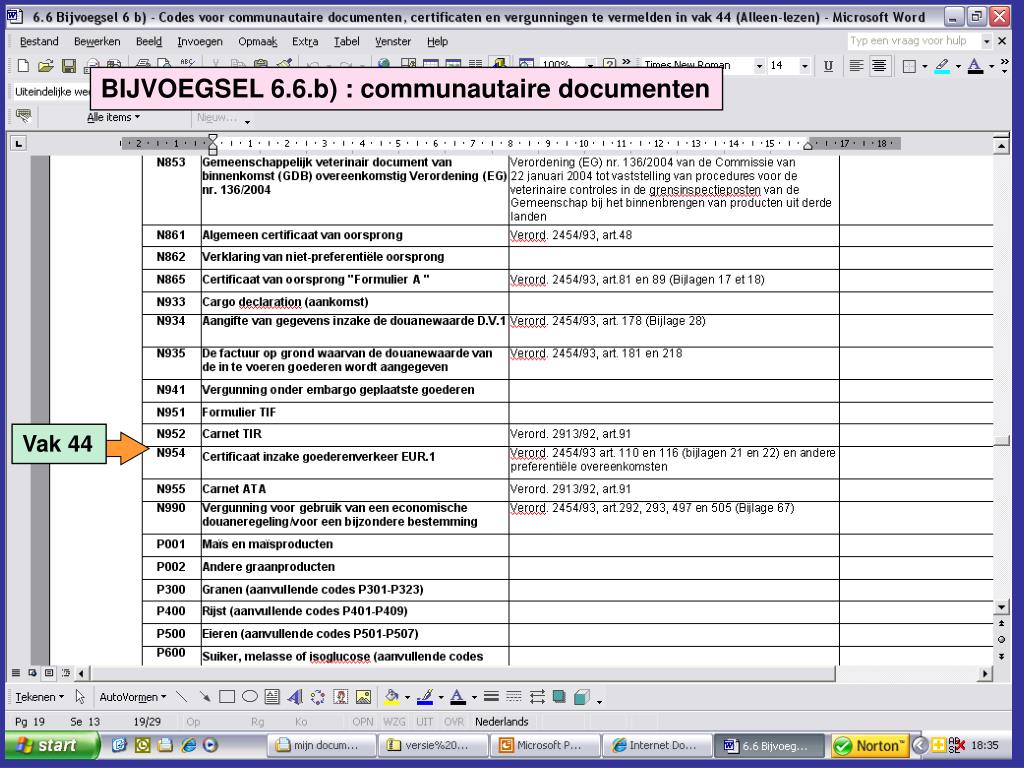Switch to Internet Do... taskbar window
The image size is (1024, 768).
point(658,745)
